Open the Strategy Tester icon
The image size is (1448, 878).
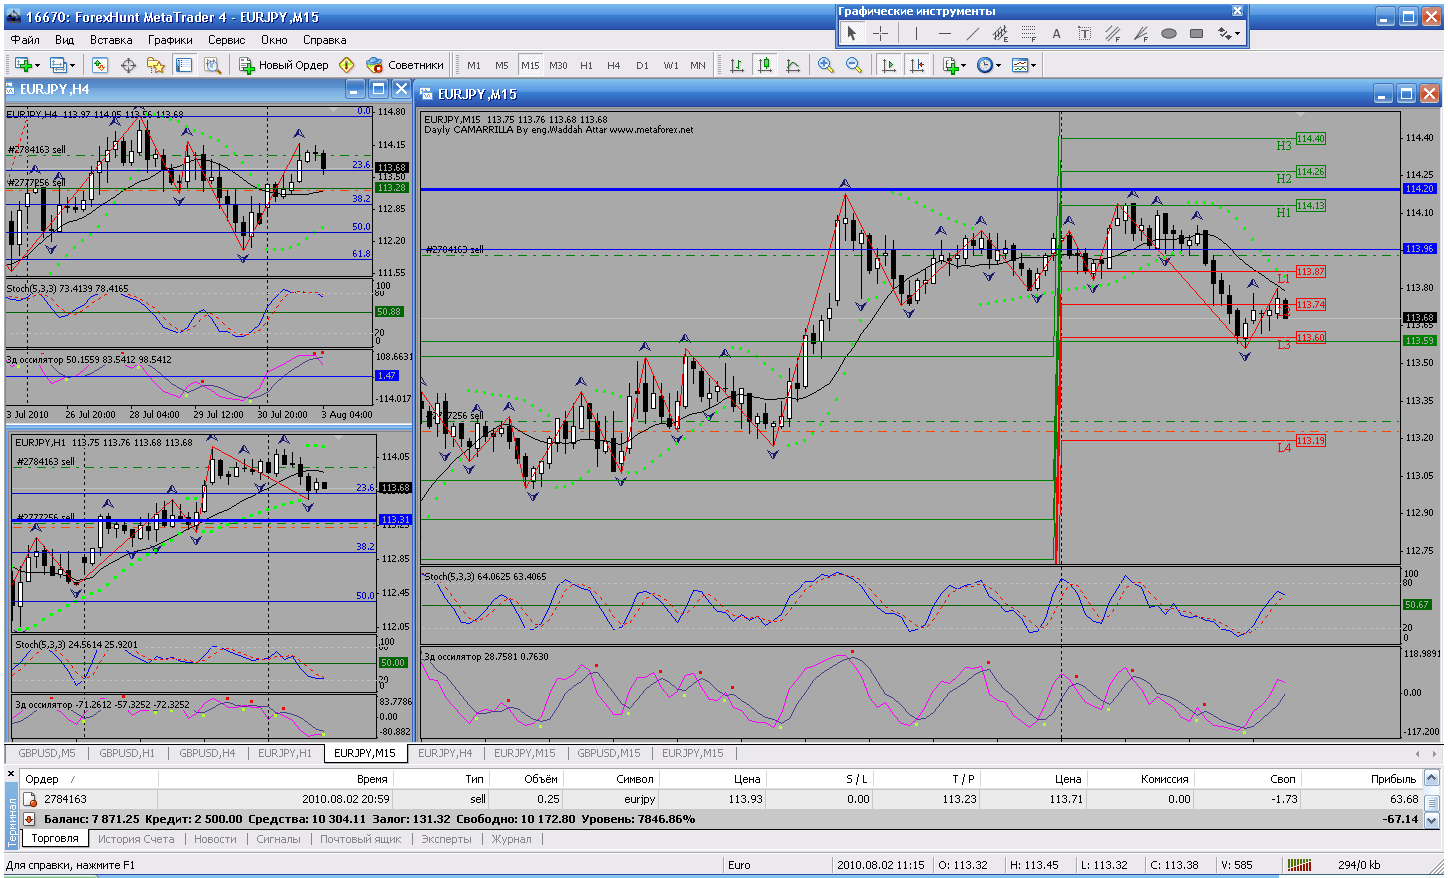tap(212, 65)
